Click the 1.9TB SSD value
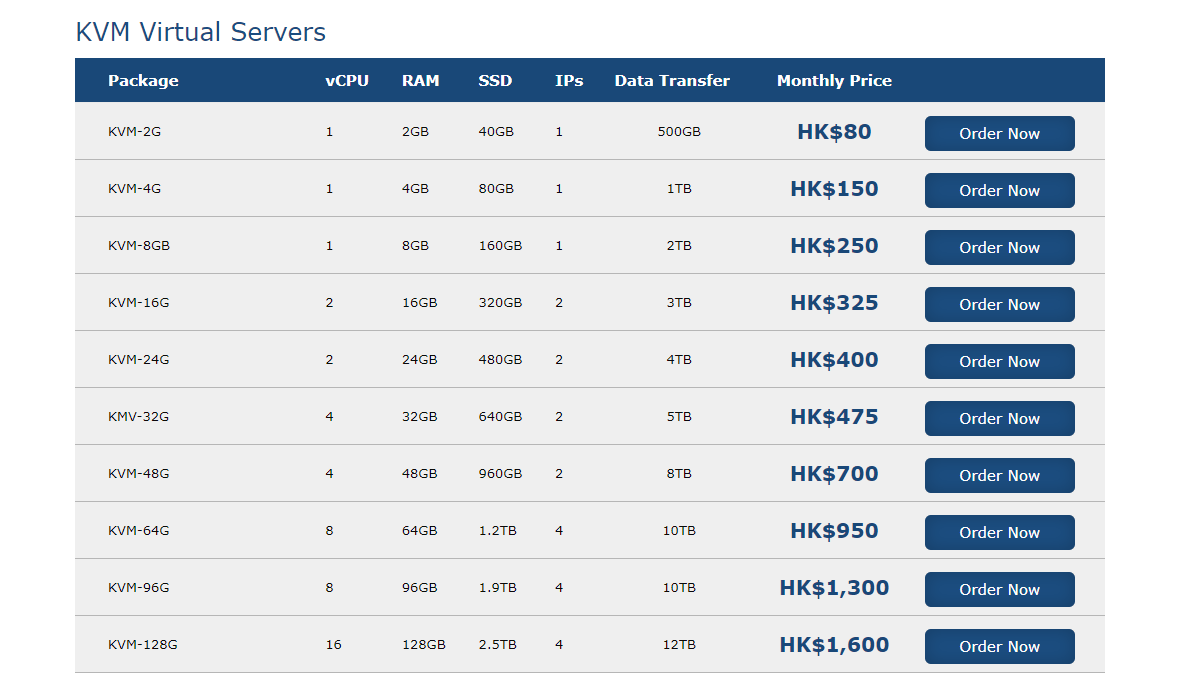Screen dimensions: 1180x690 497,588
